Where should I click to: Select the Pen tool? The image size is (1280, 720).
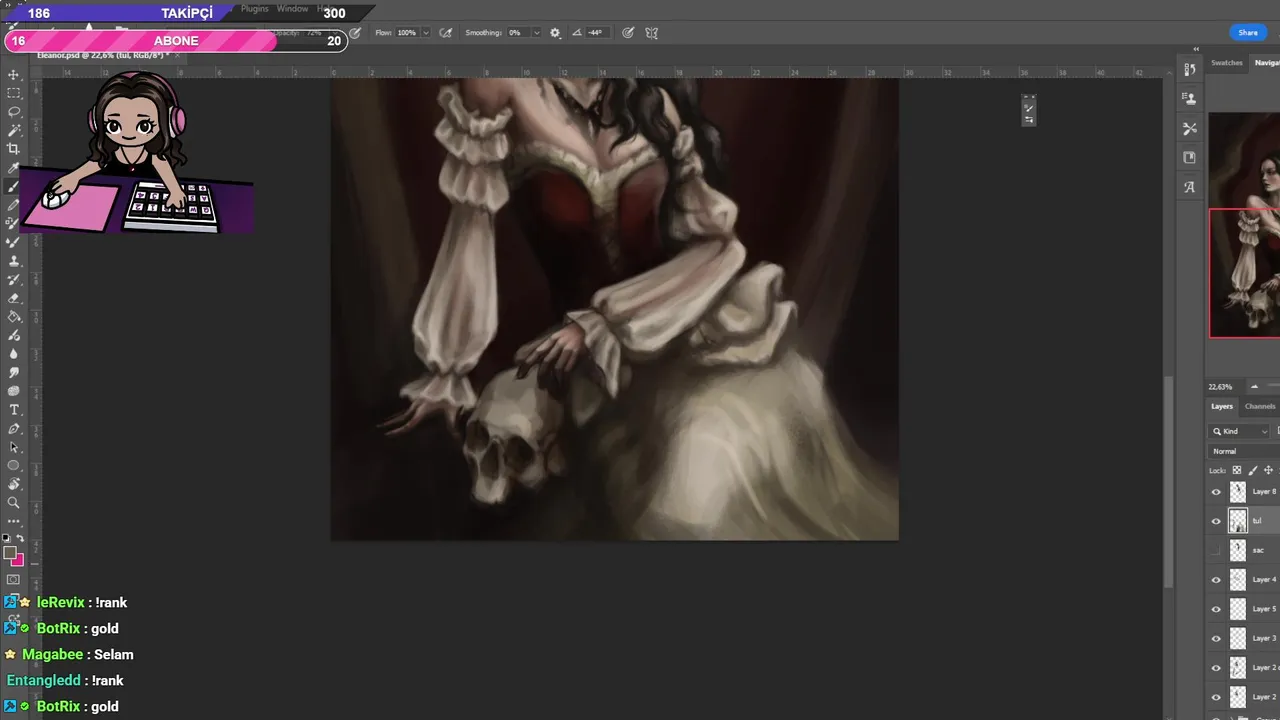tap(14, 428)
